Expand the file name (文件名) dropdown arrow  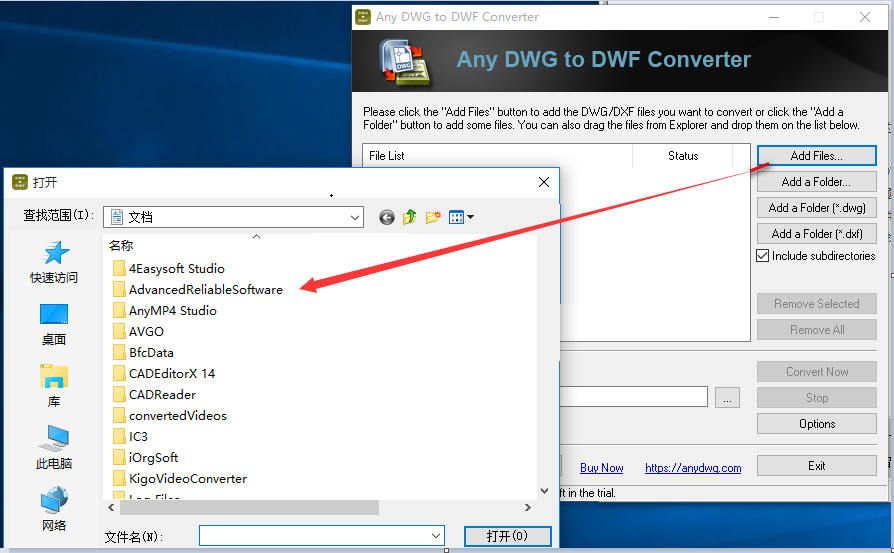(436, 536)
